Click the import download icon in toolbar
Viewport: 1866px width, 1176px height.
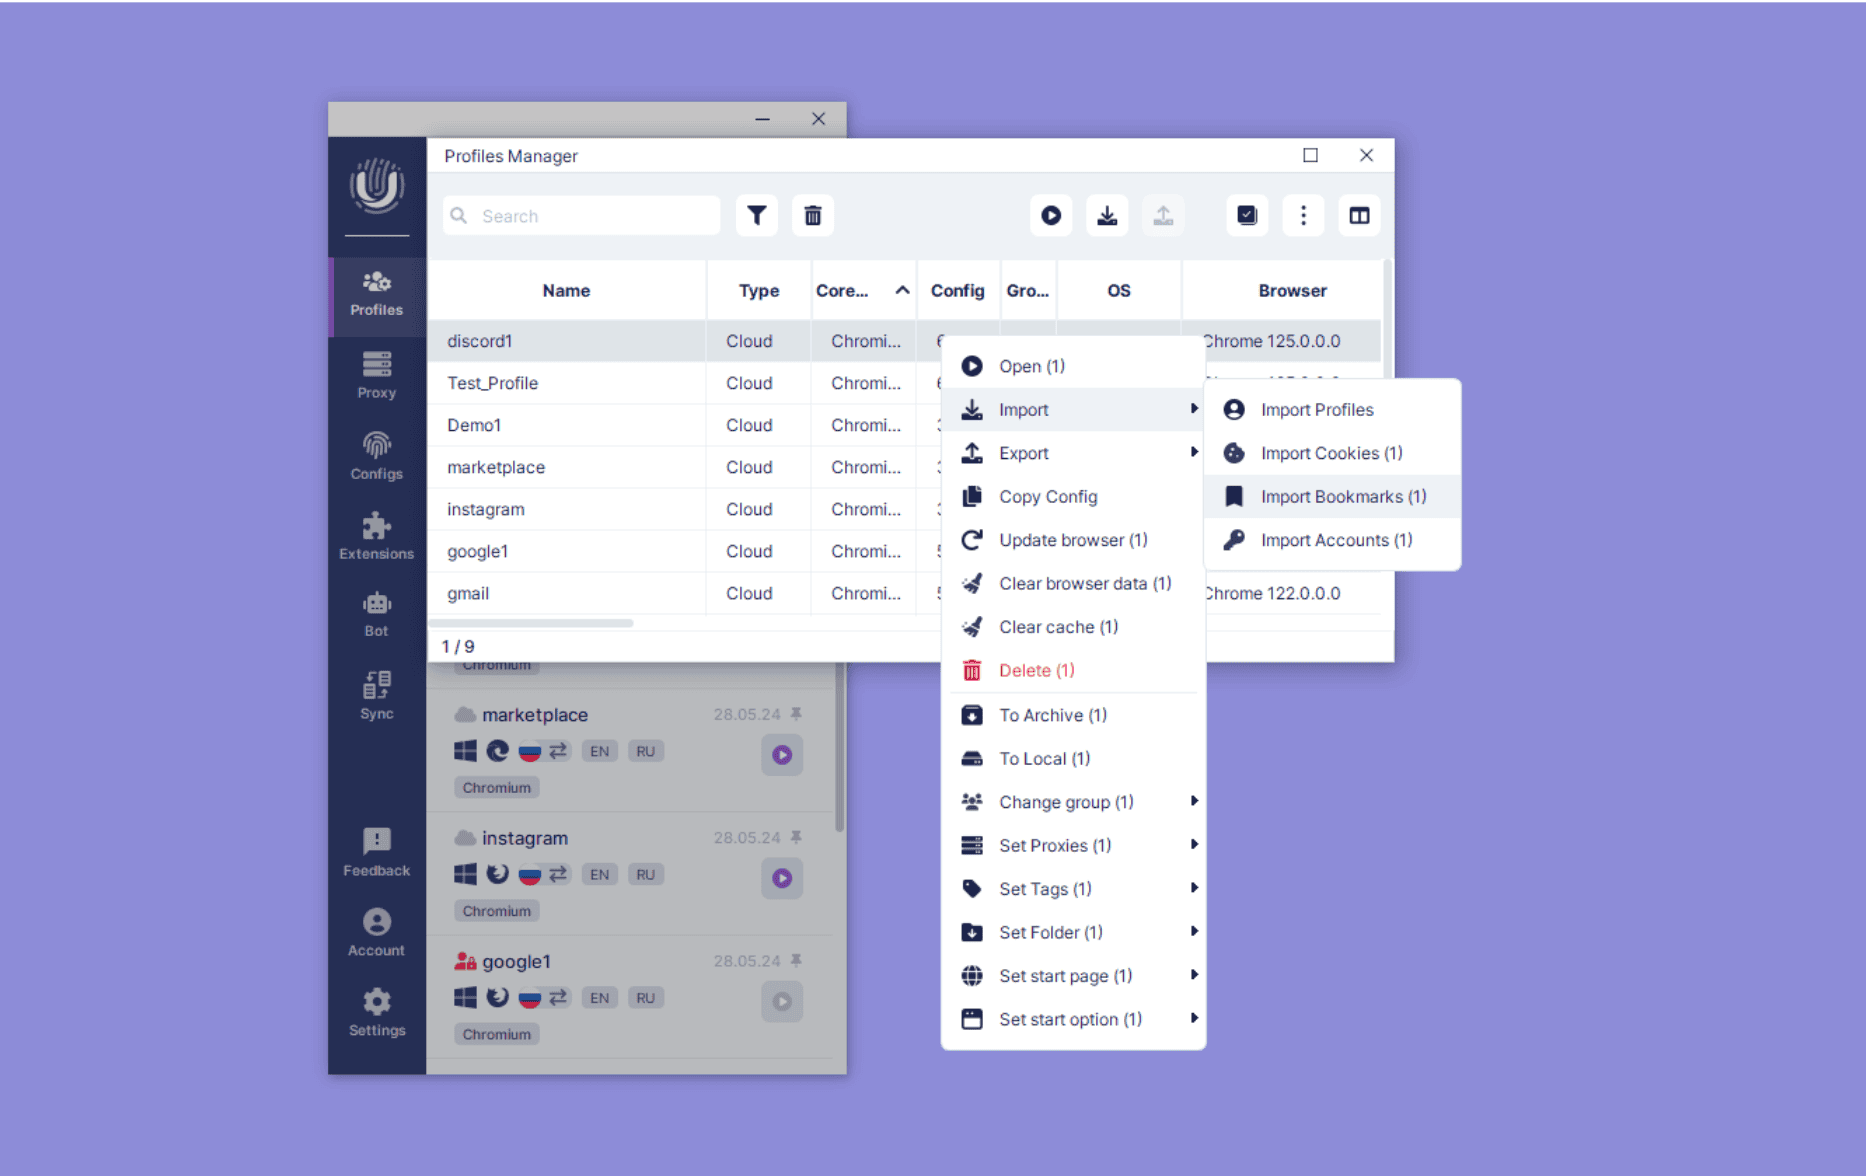click(1107, 215)
